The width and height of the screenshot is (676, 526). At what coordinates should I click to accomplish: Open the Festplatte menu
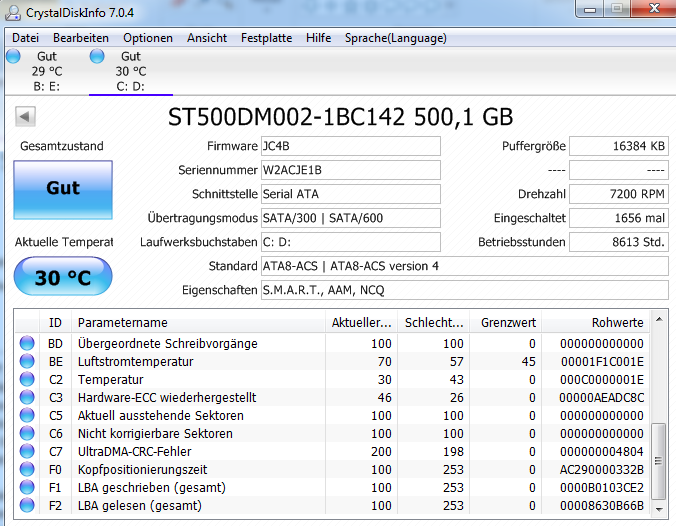coord(266,38)
